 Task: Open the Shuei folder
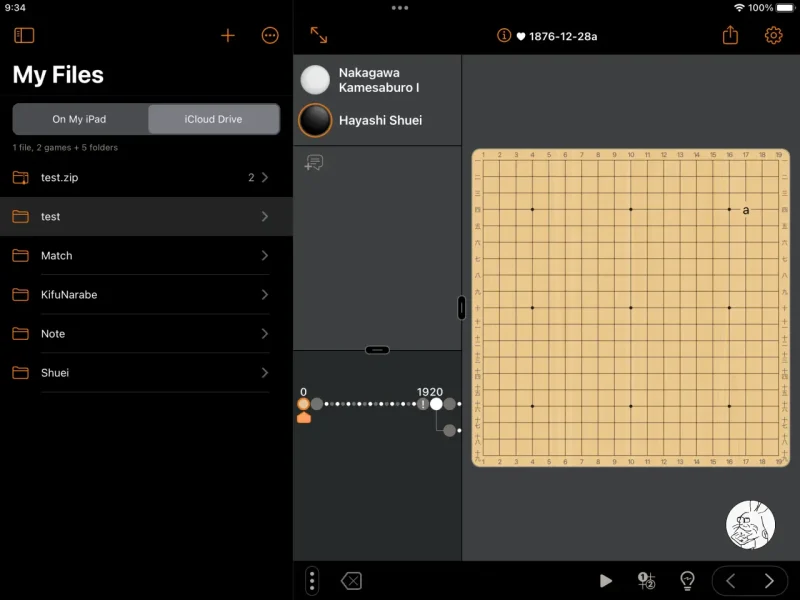pyautogui.click(x=146, y=372)
